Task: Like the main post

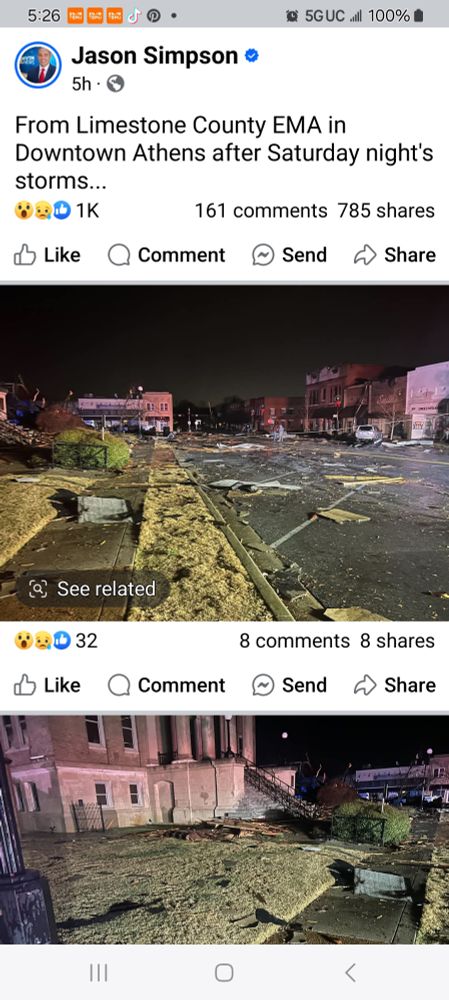Action: [x=47, y=255]
